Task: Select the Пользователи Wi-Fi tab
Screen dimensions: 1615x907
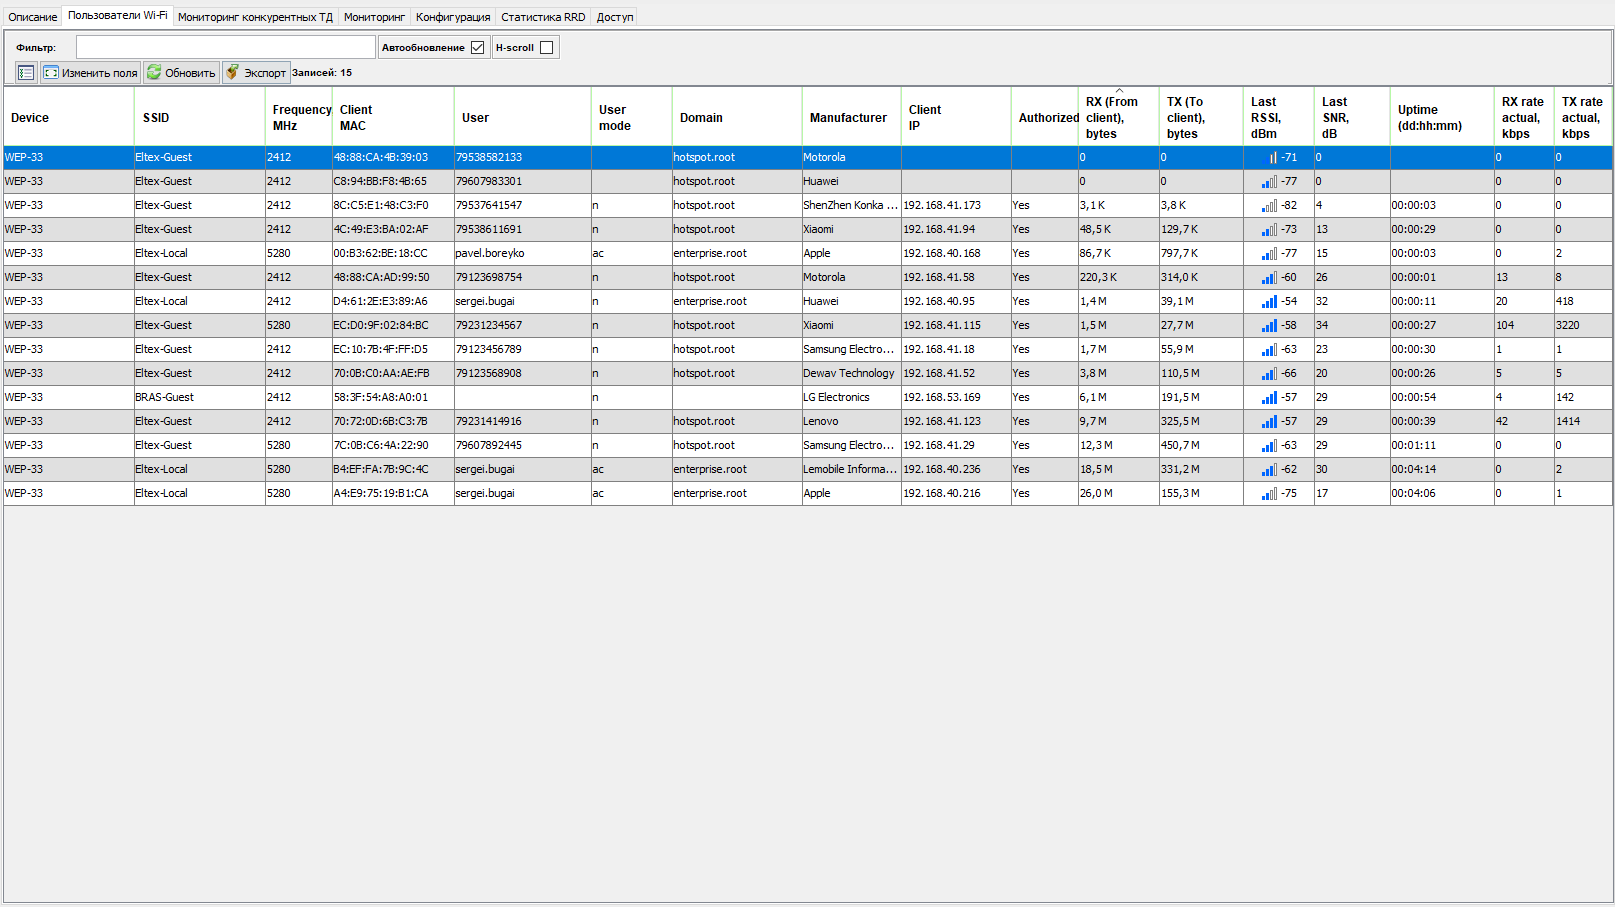Action: [118, 16]
